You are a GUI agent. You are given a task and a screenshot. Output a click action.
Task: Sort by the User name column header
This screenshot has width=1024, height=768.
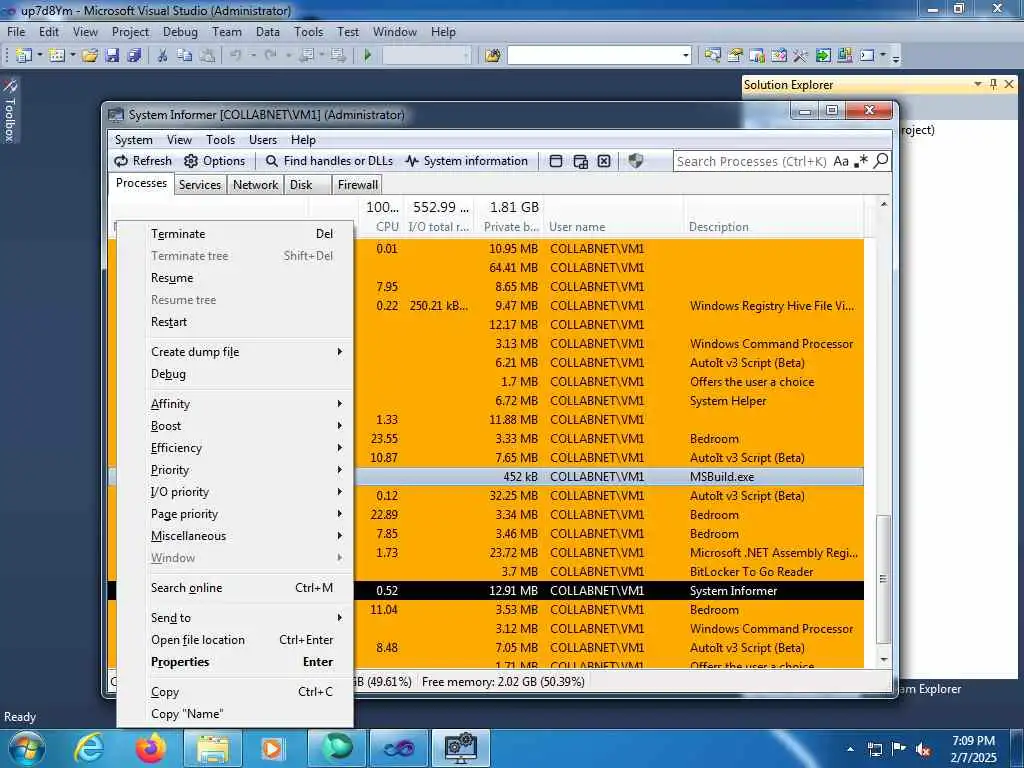tap(577, 227)
